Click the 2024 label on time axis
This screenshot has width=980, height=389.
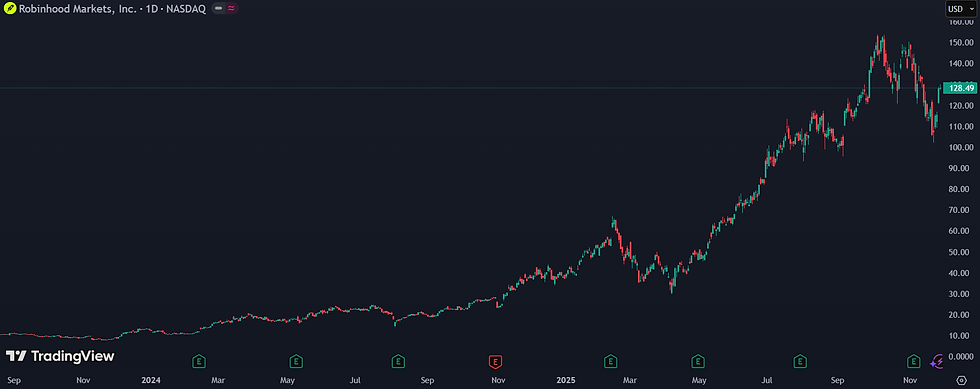pos(151,380)
